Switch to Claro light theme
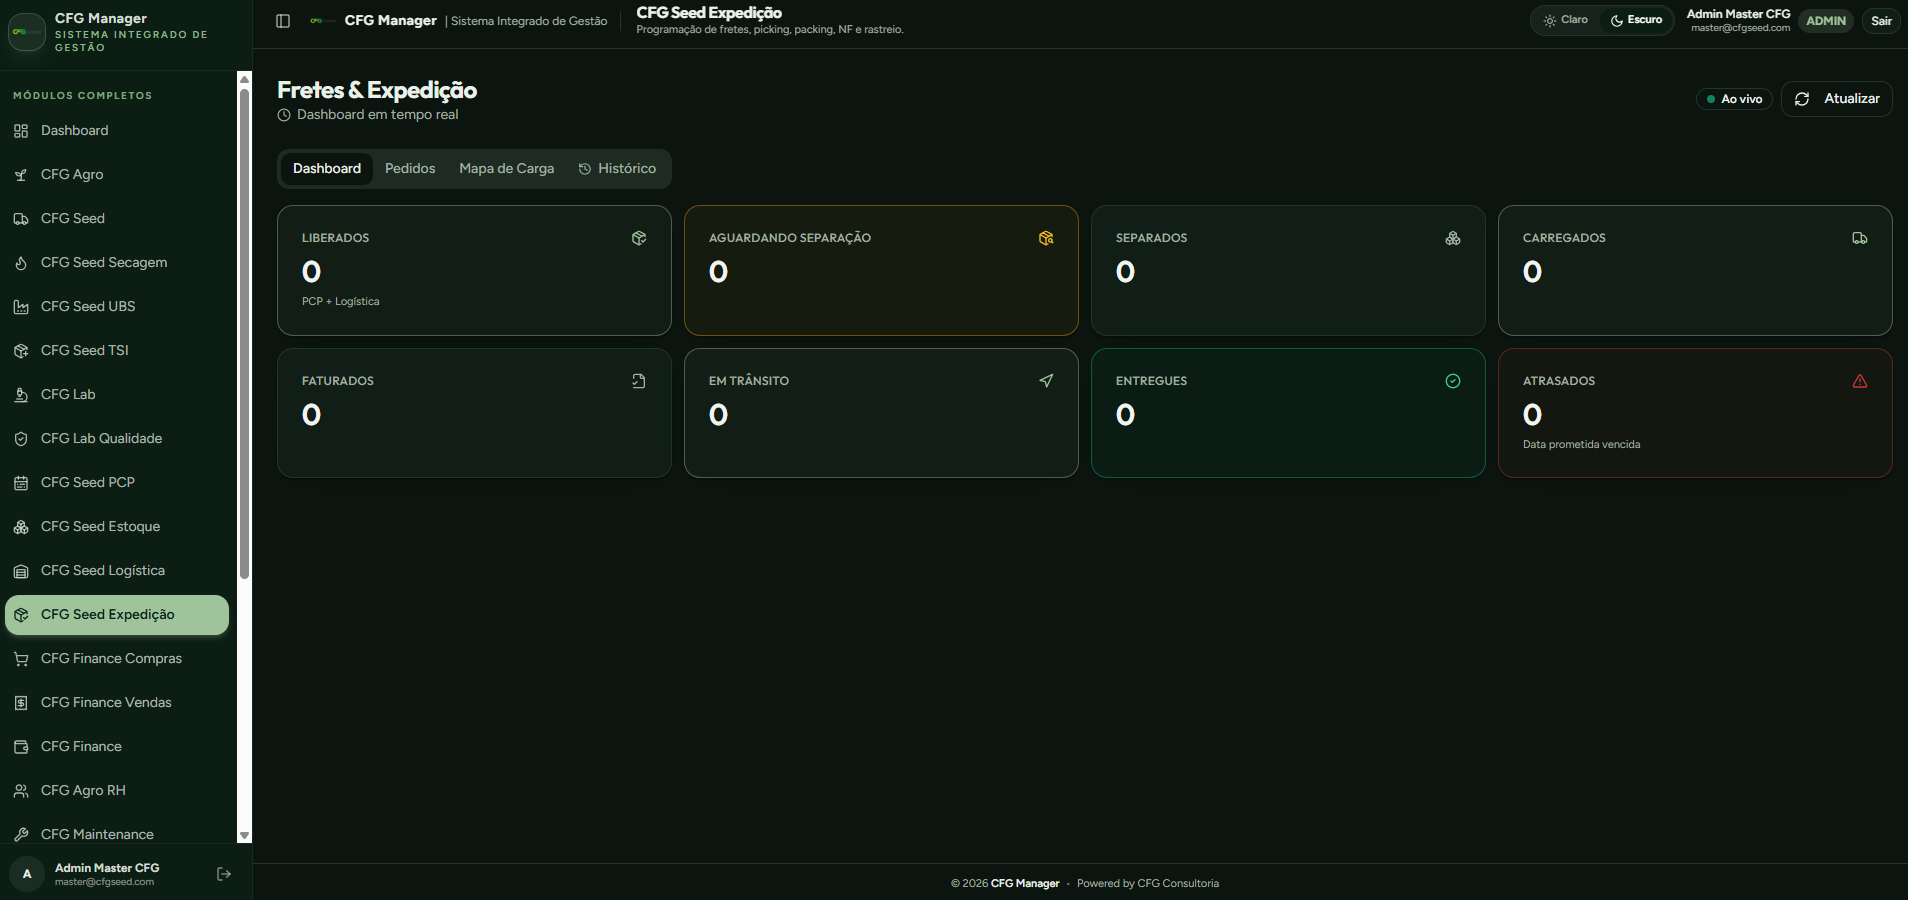Image resolution: width=1908 pixels, height=900 pixels. point(1566,20)
